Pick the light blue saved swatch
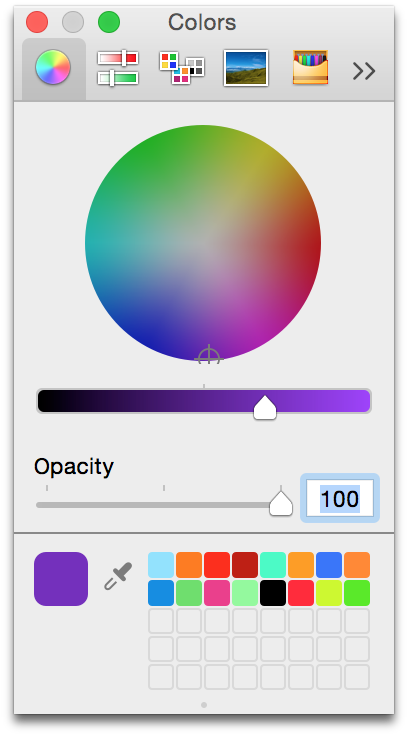 (161, 565)
